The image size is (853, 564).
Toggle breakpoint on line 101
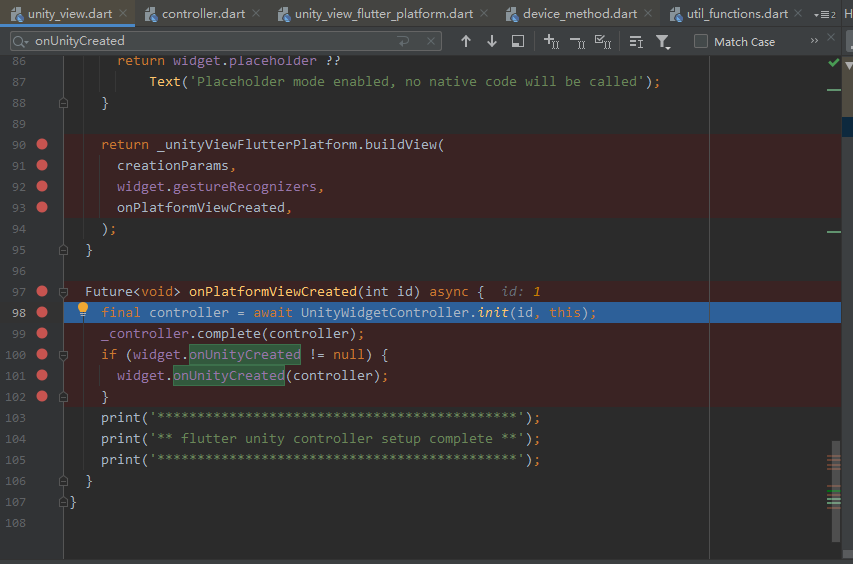[42, 375]
